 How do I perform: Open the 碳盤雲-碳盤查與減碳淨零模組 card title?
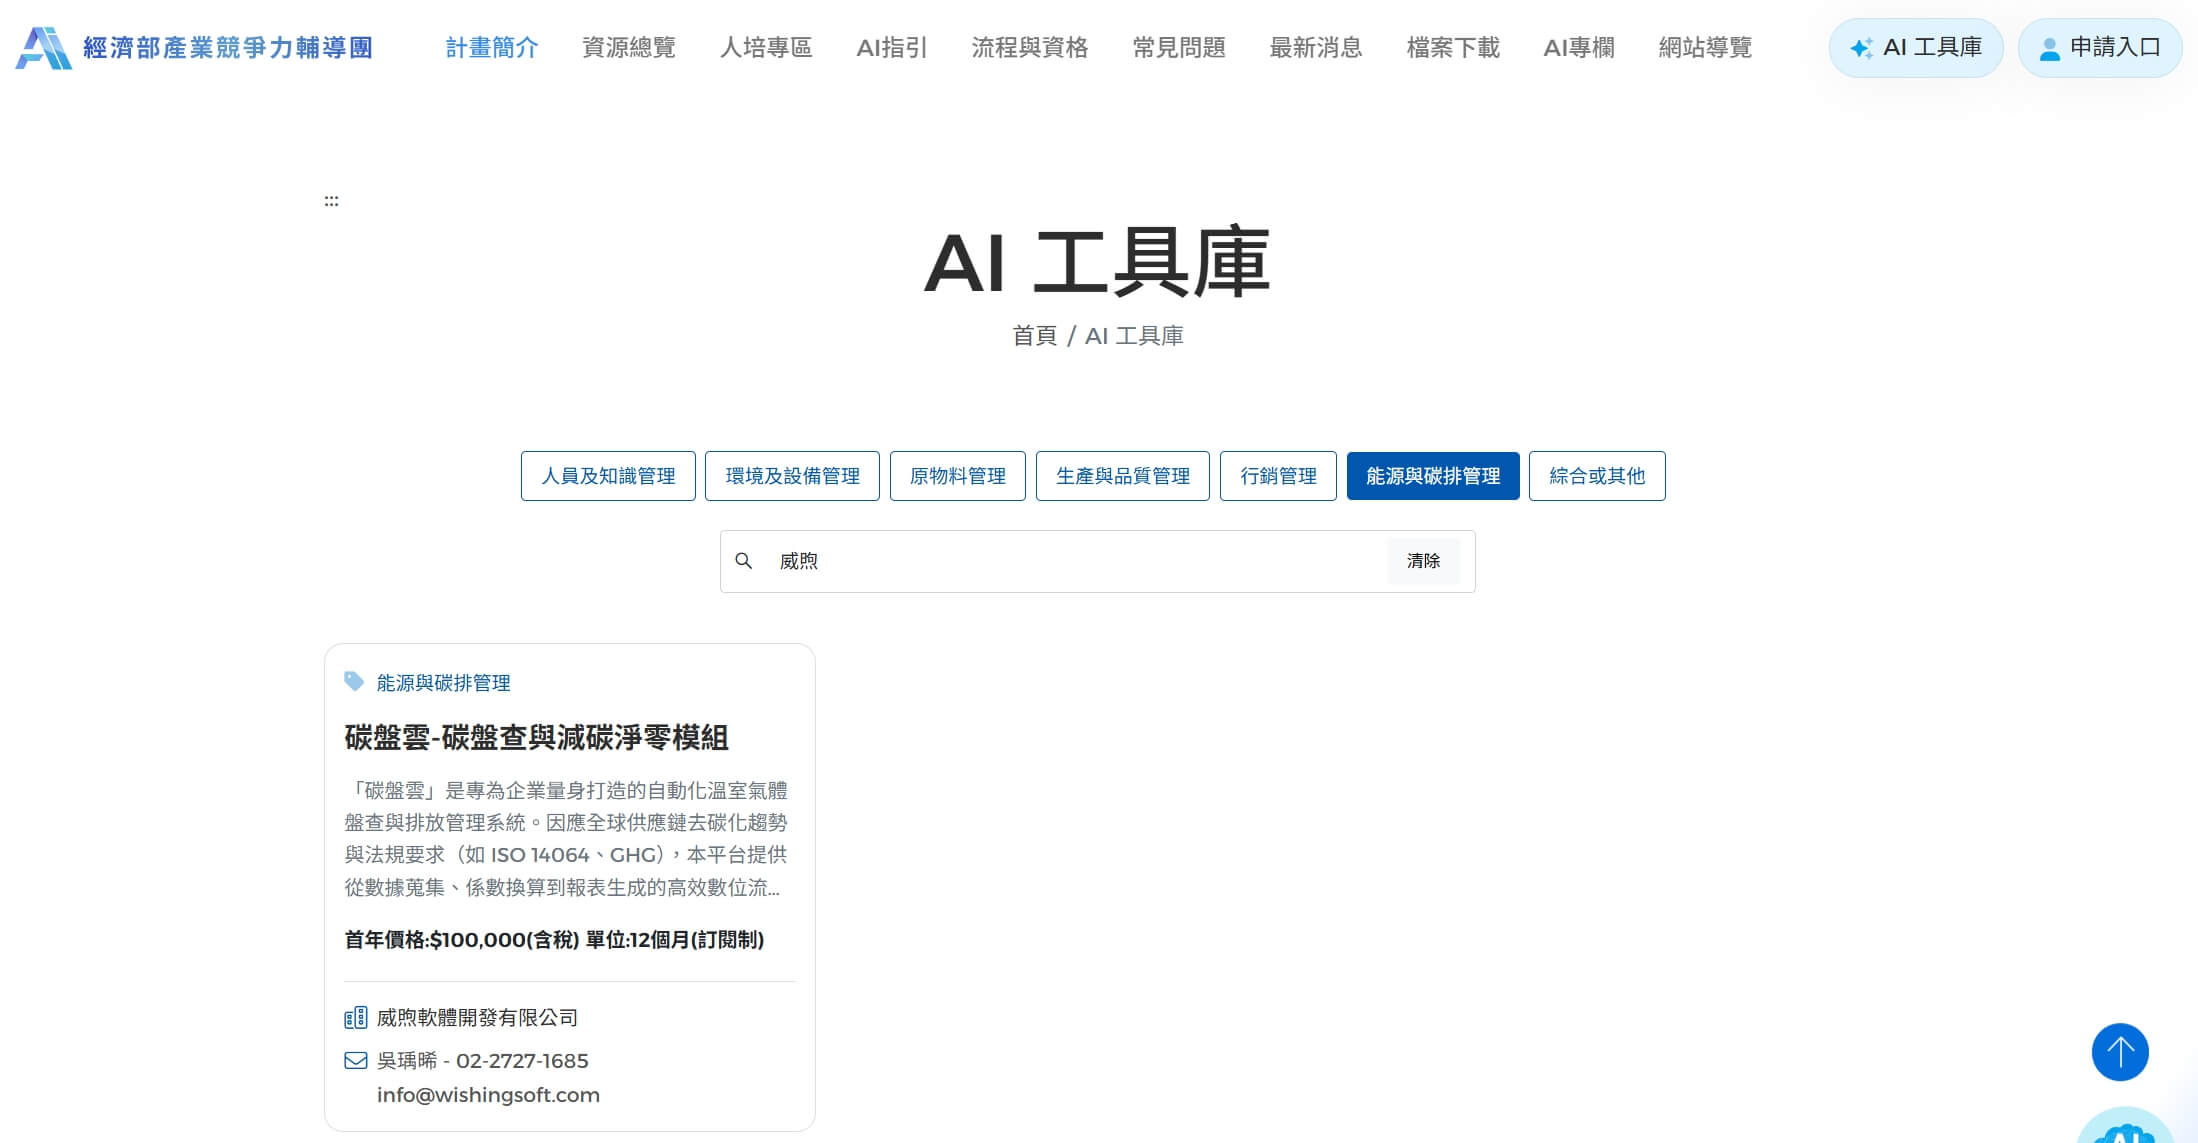pos(536,738)
